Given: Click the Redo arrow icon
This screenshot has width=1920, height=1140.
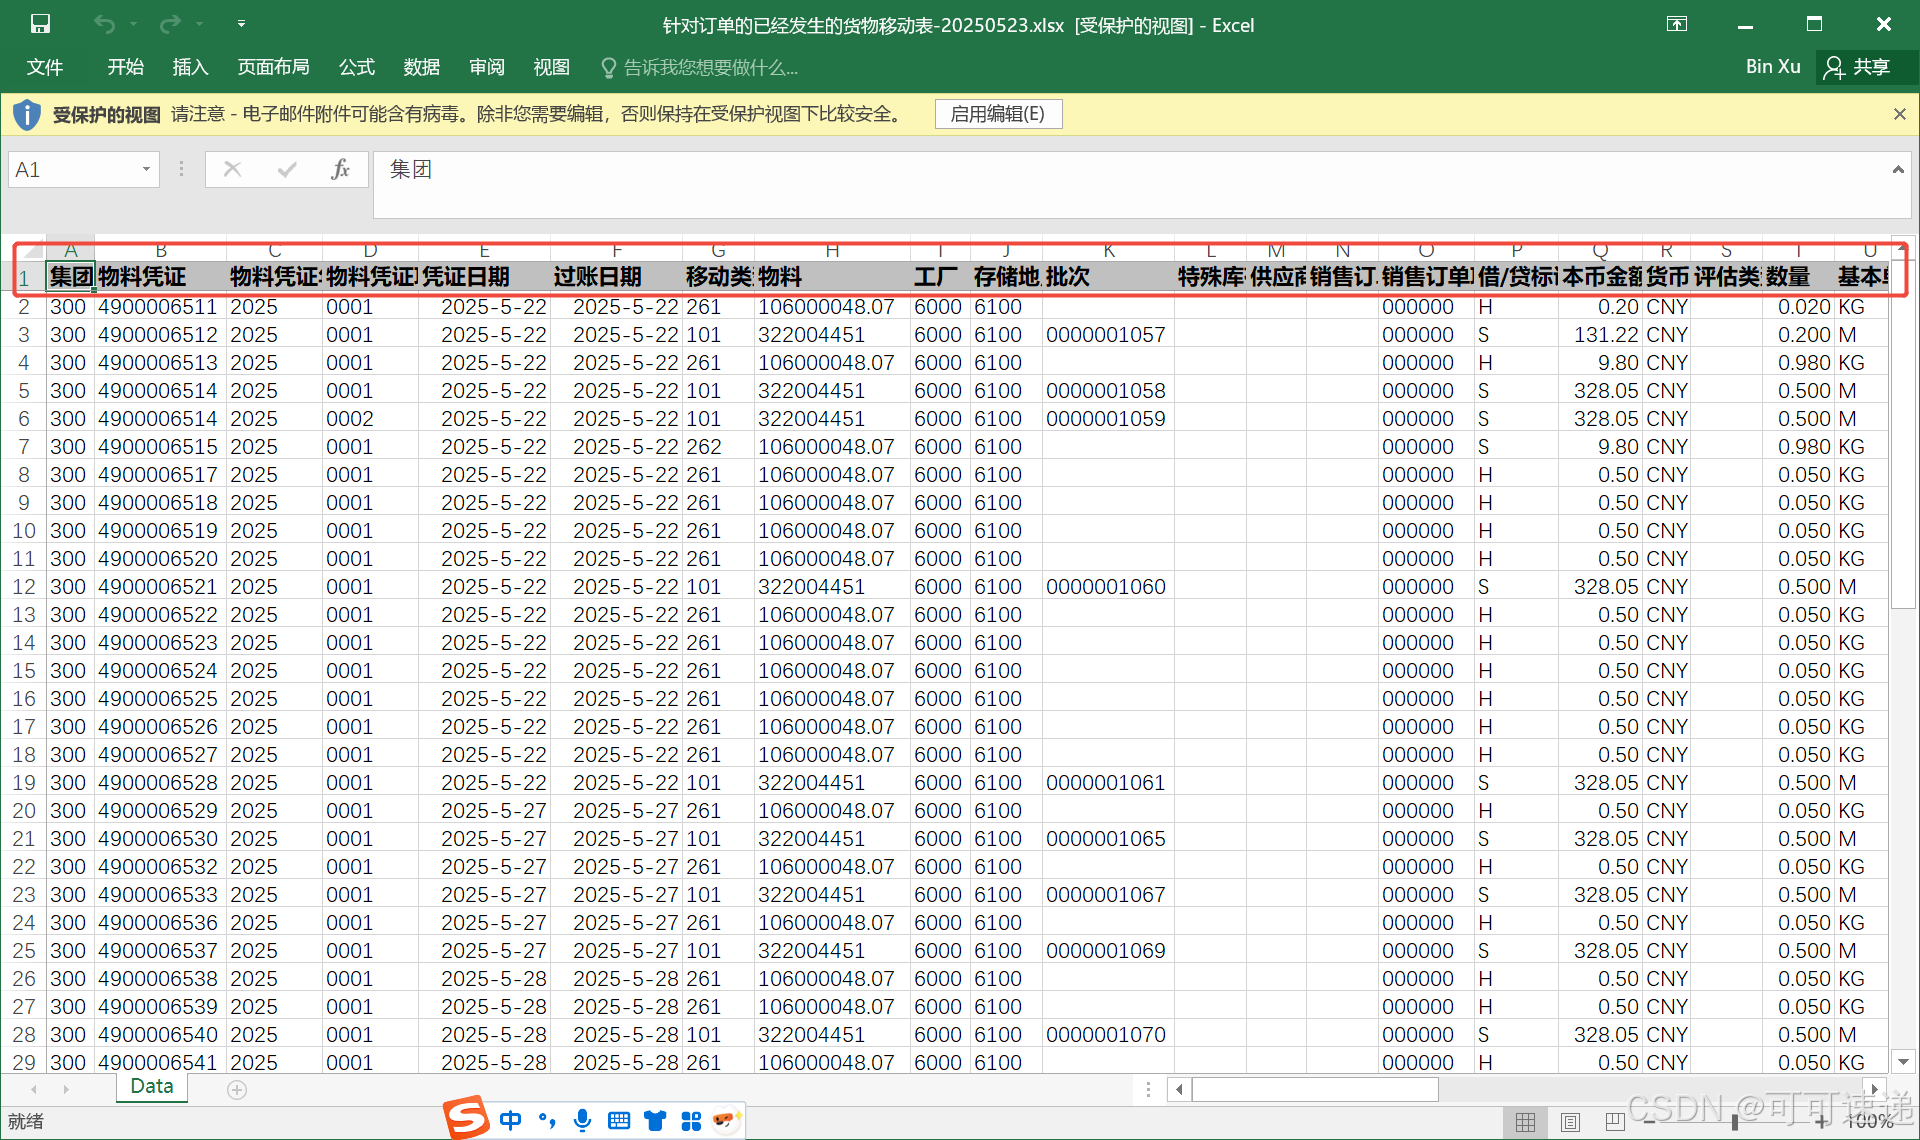Looking at the screenshot, I should coord(171,24).
